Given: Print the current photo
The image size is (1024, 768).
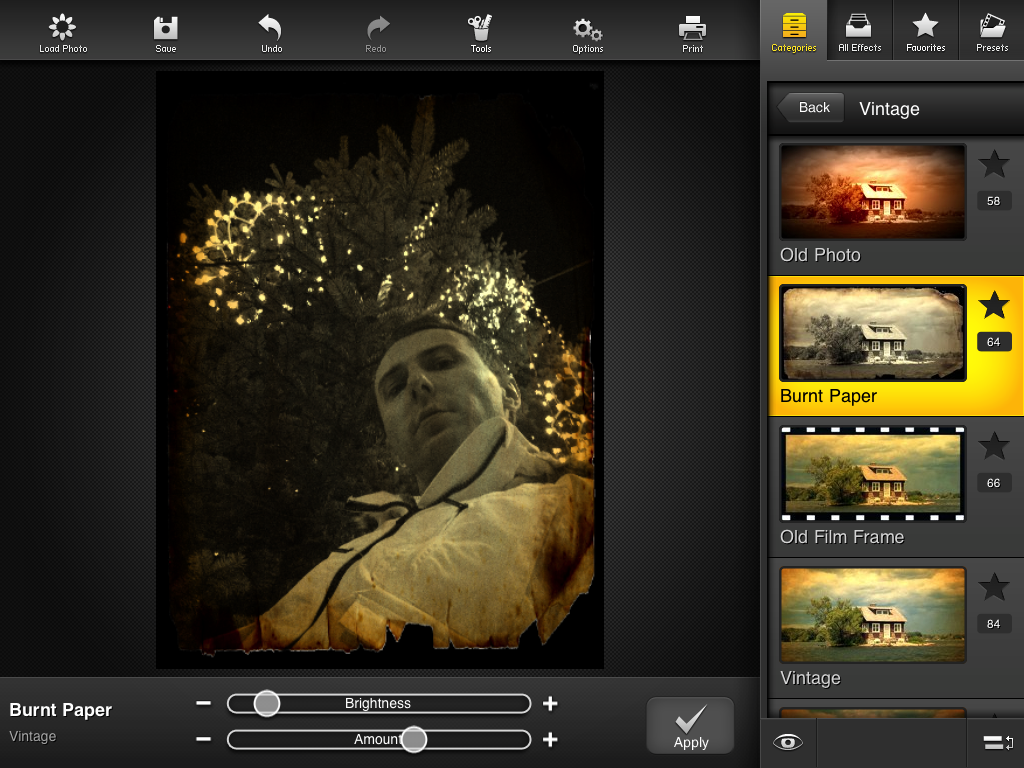Looking at the screenshot, I should point(692,32).
